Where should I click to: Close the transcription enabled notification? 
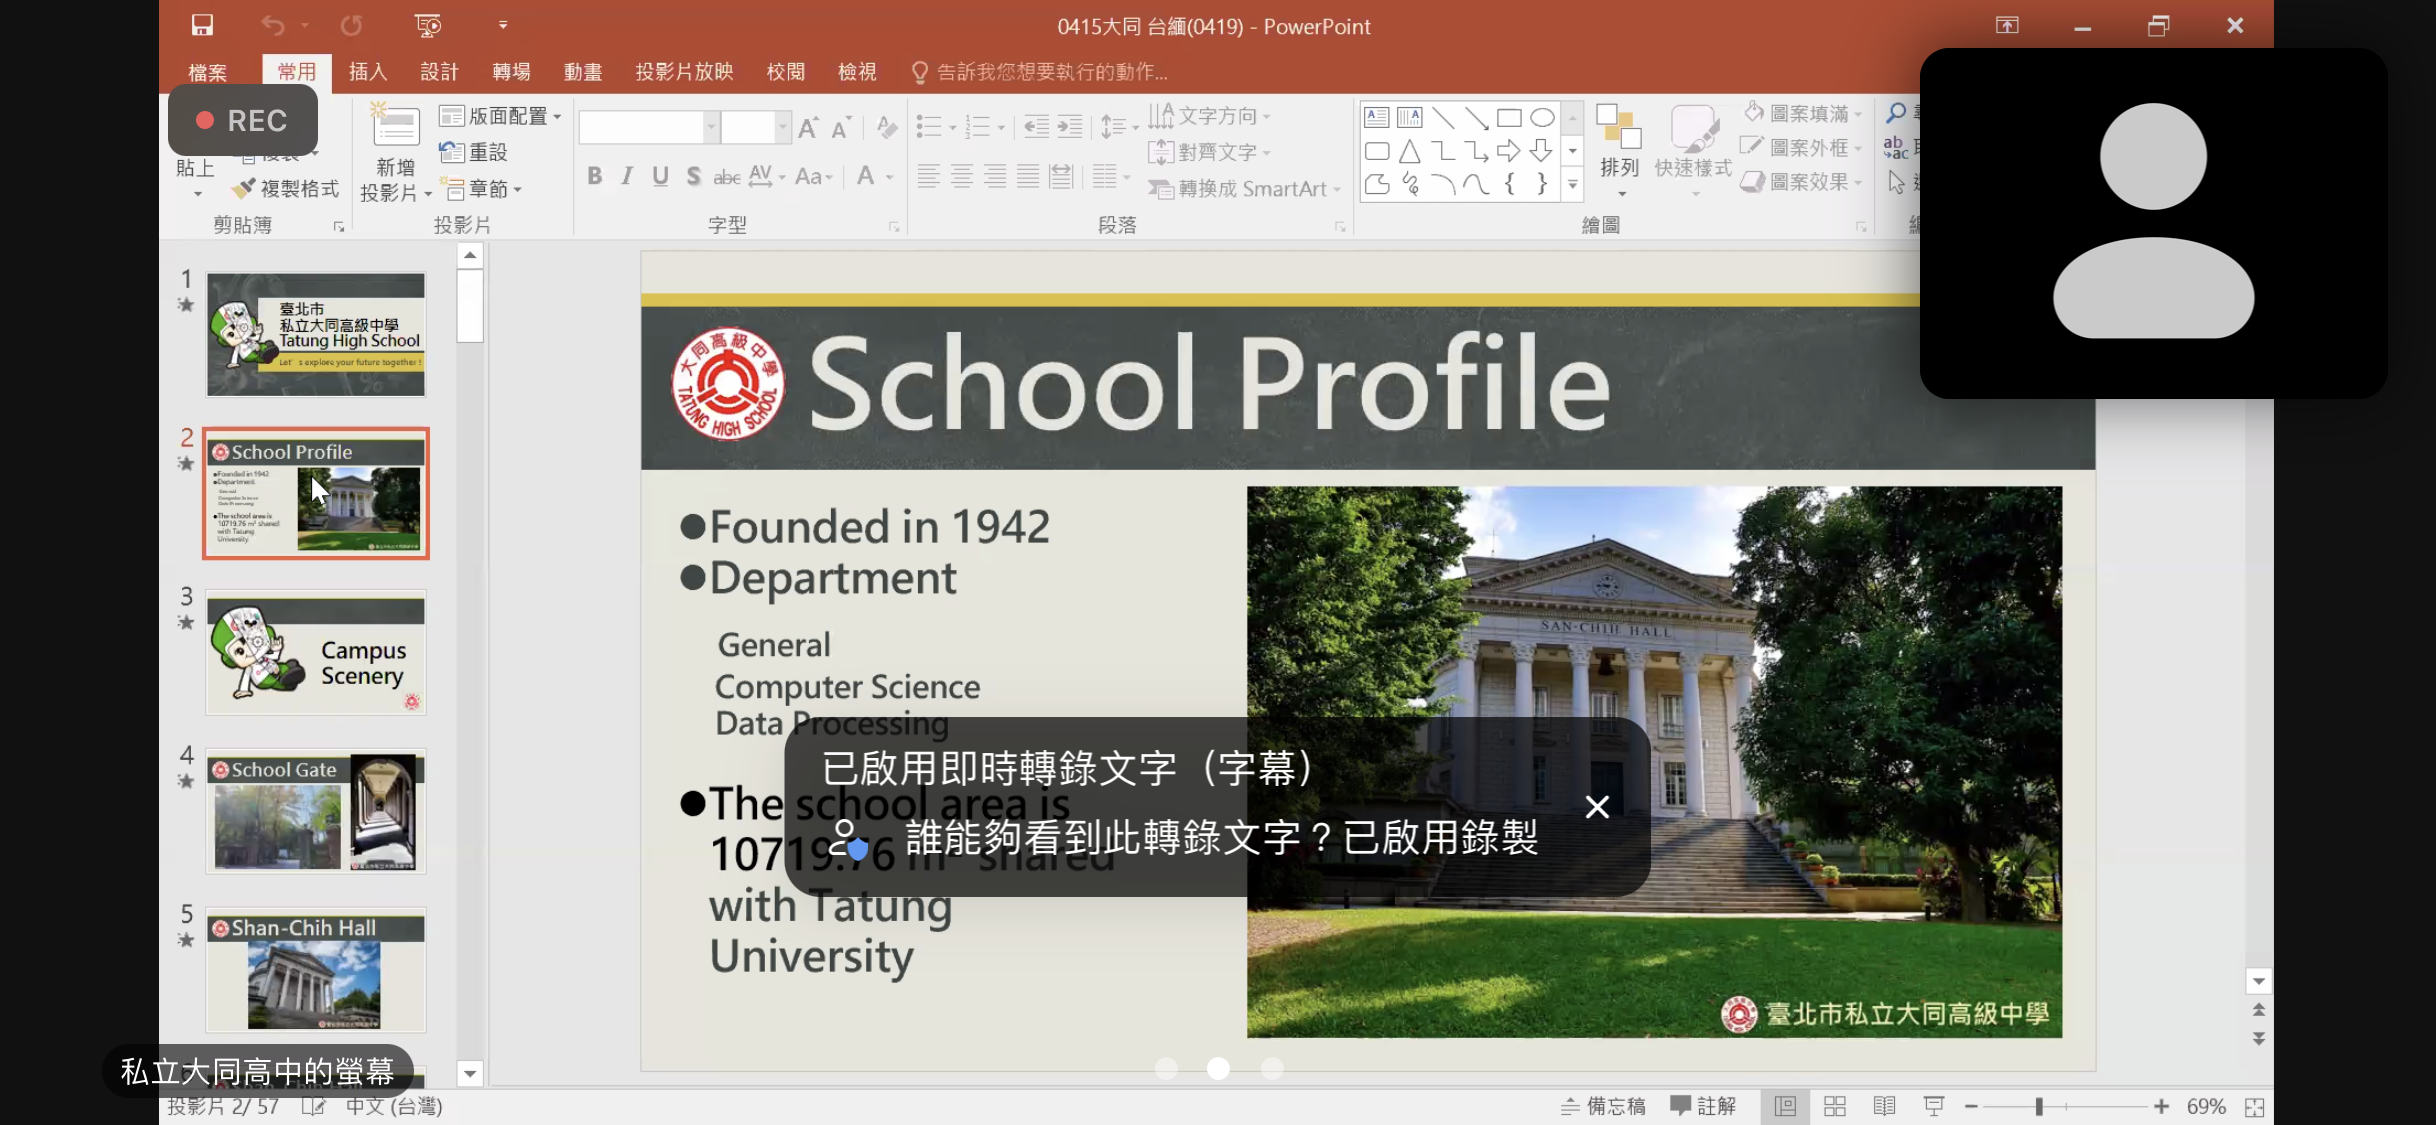coord(1597,807)
